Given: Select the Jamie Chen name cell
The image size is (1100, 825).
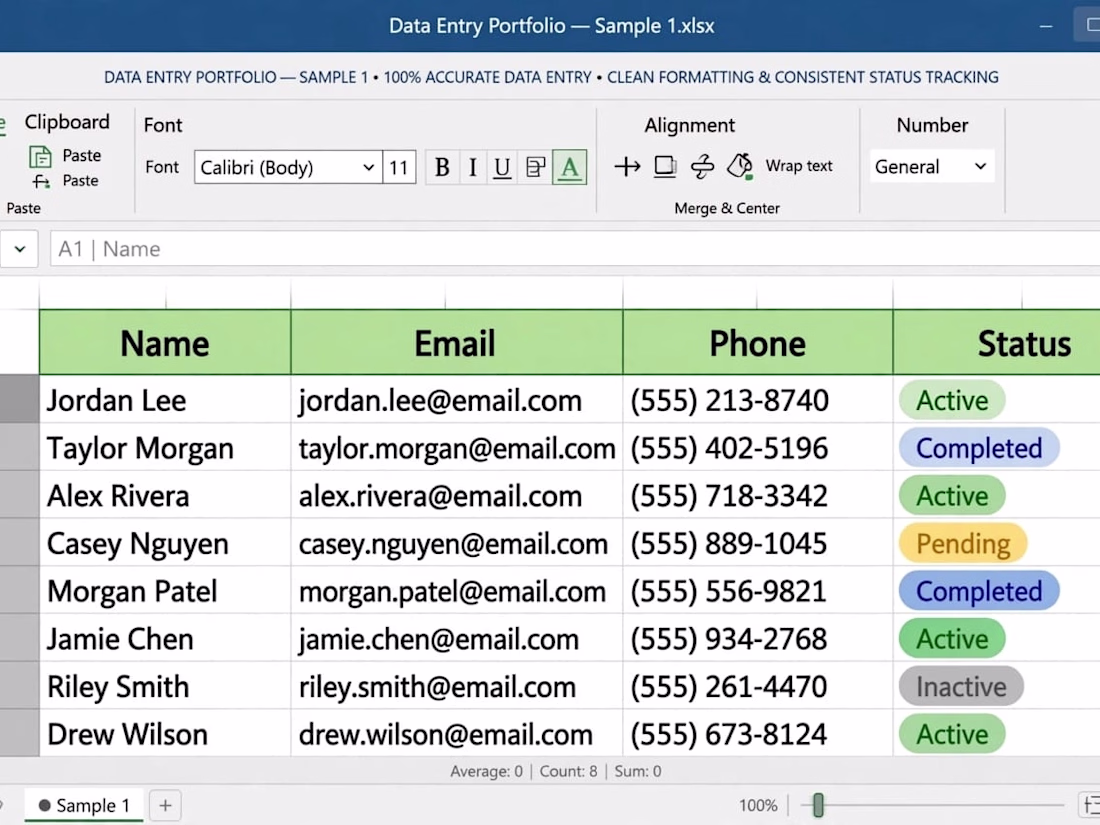Looking at the screenshot, I should tap(165, 638).
